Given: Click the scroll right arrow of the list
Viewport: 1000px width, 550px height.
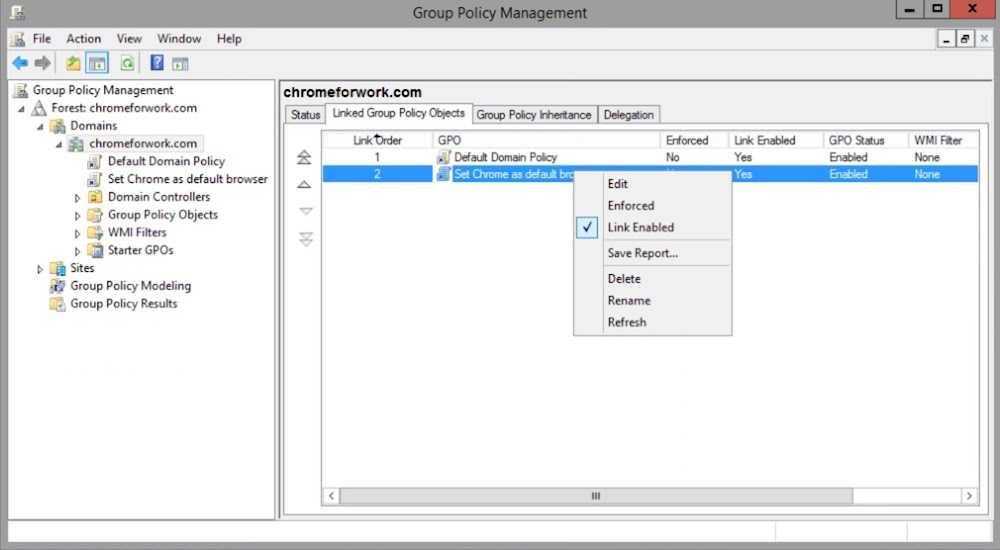Looking at the screenshot, I should [969, 496].
